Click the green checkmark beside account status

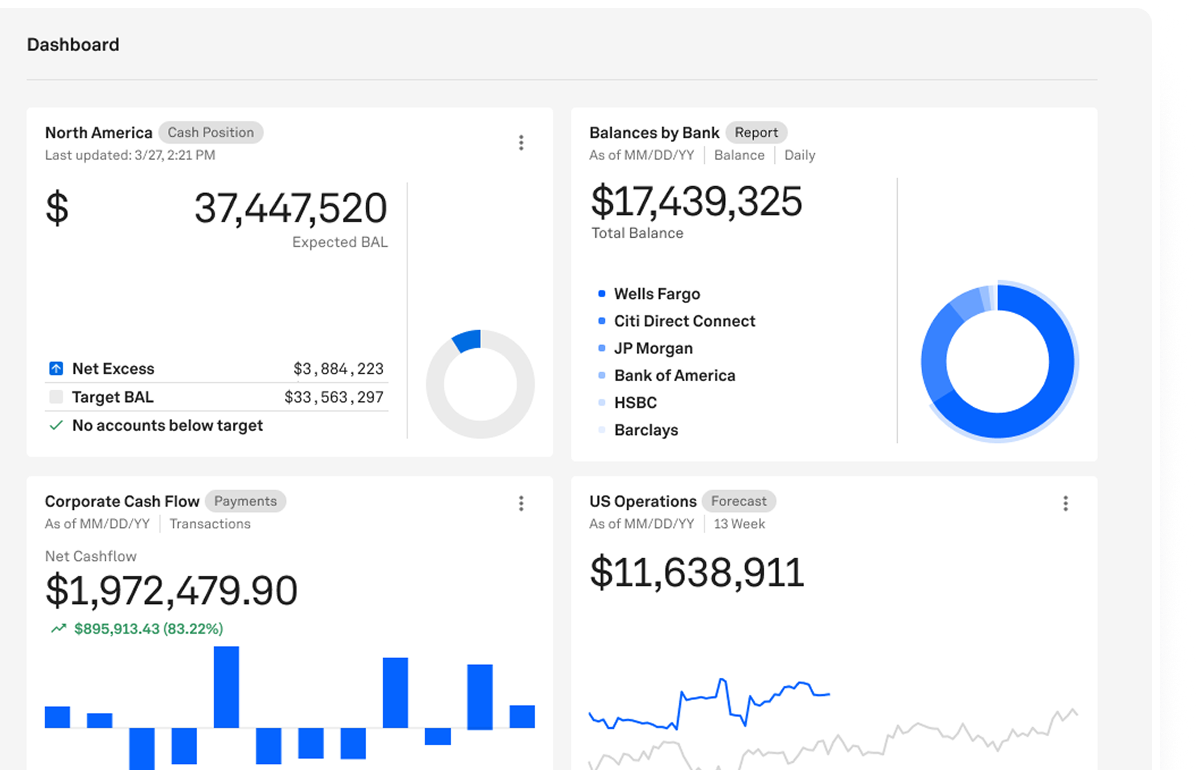[54, 425]
